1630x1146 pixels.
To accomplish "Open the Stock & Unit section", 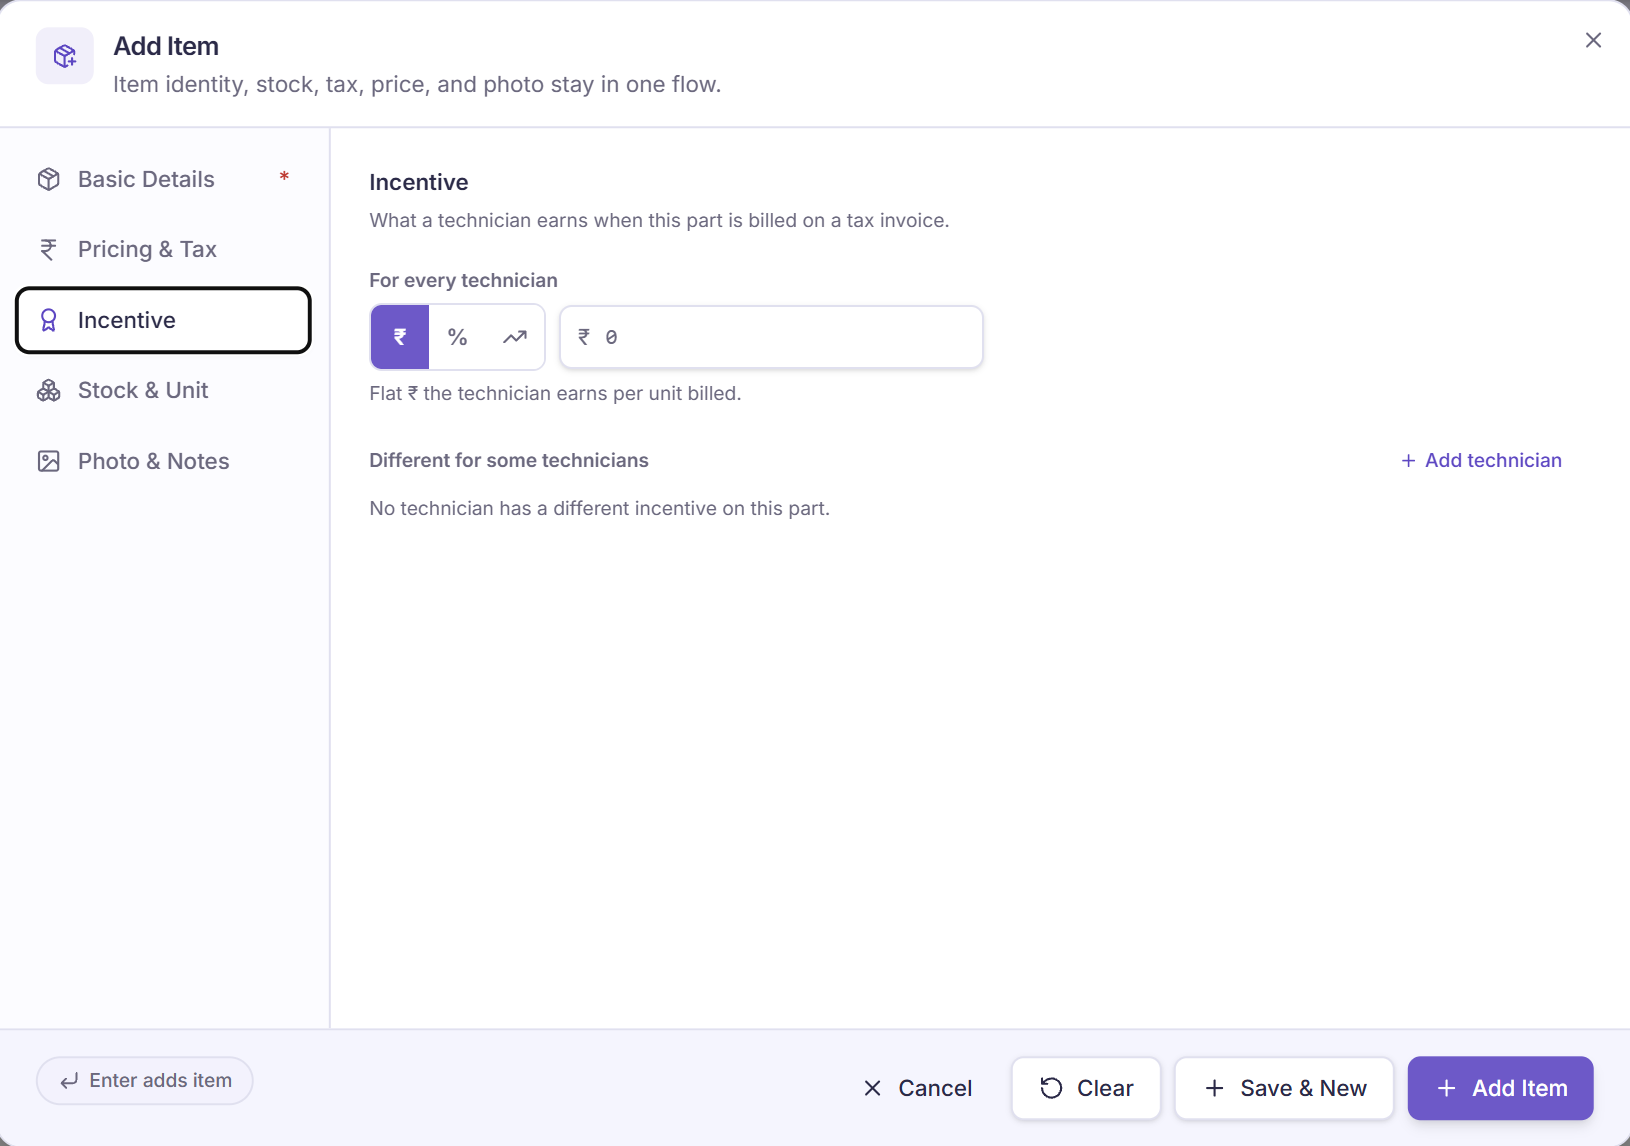I will click(163, 390).
